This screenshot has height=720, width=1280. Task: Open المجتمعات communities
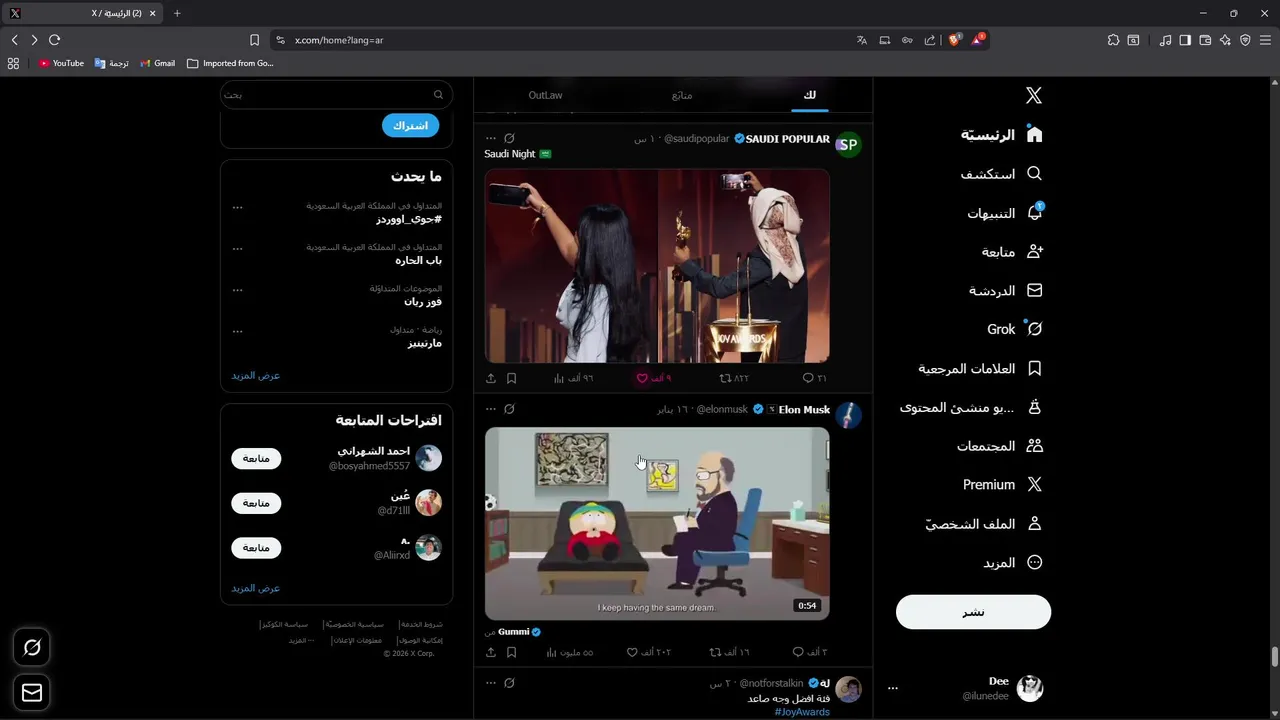[1000, 446]
